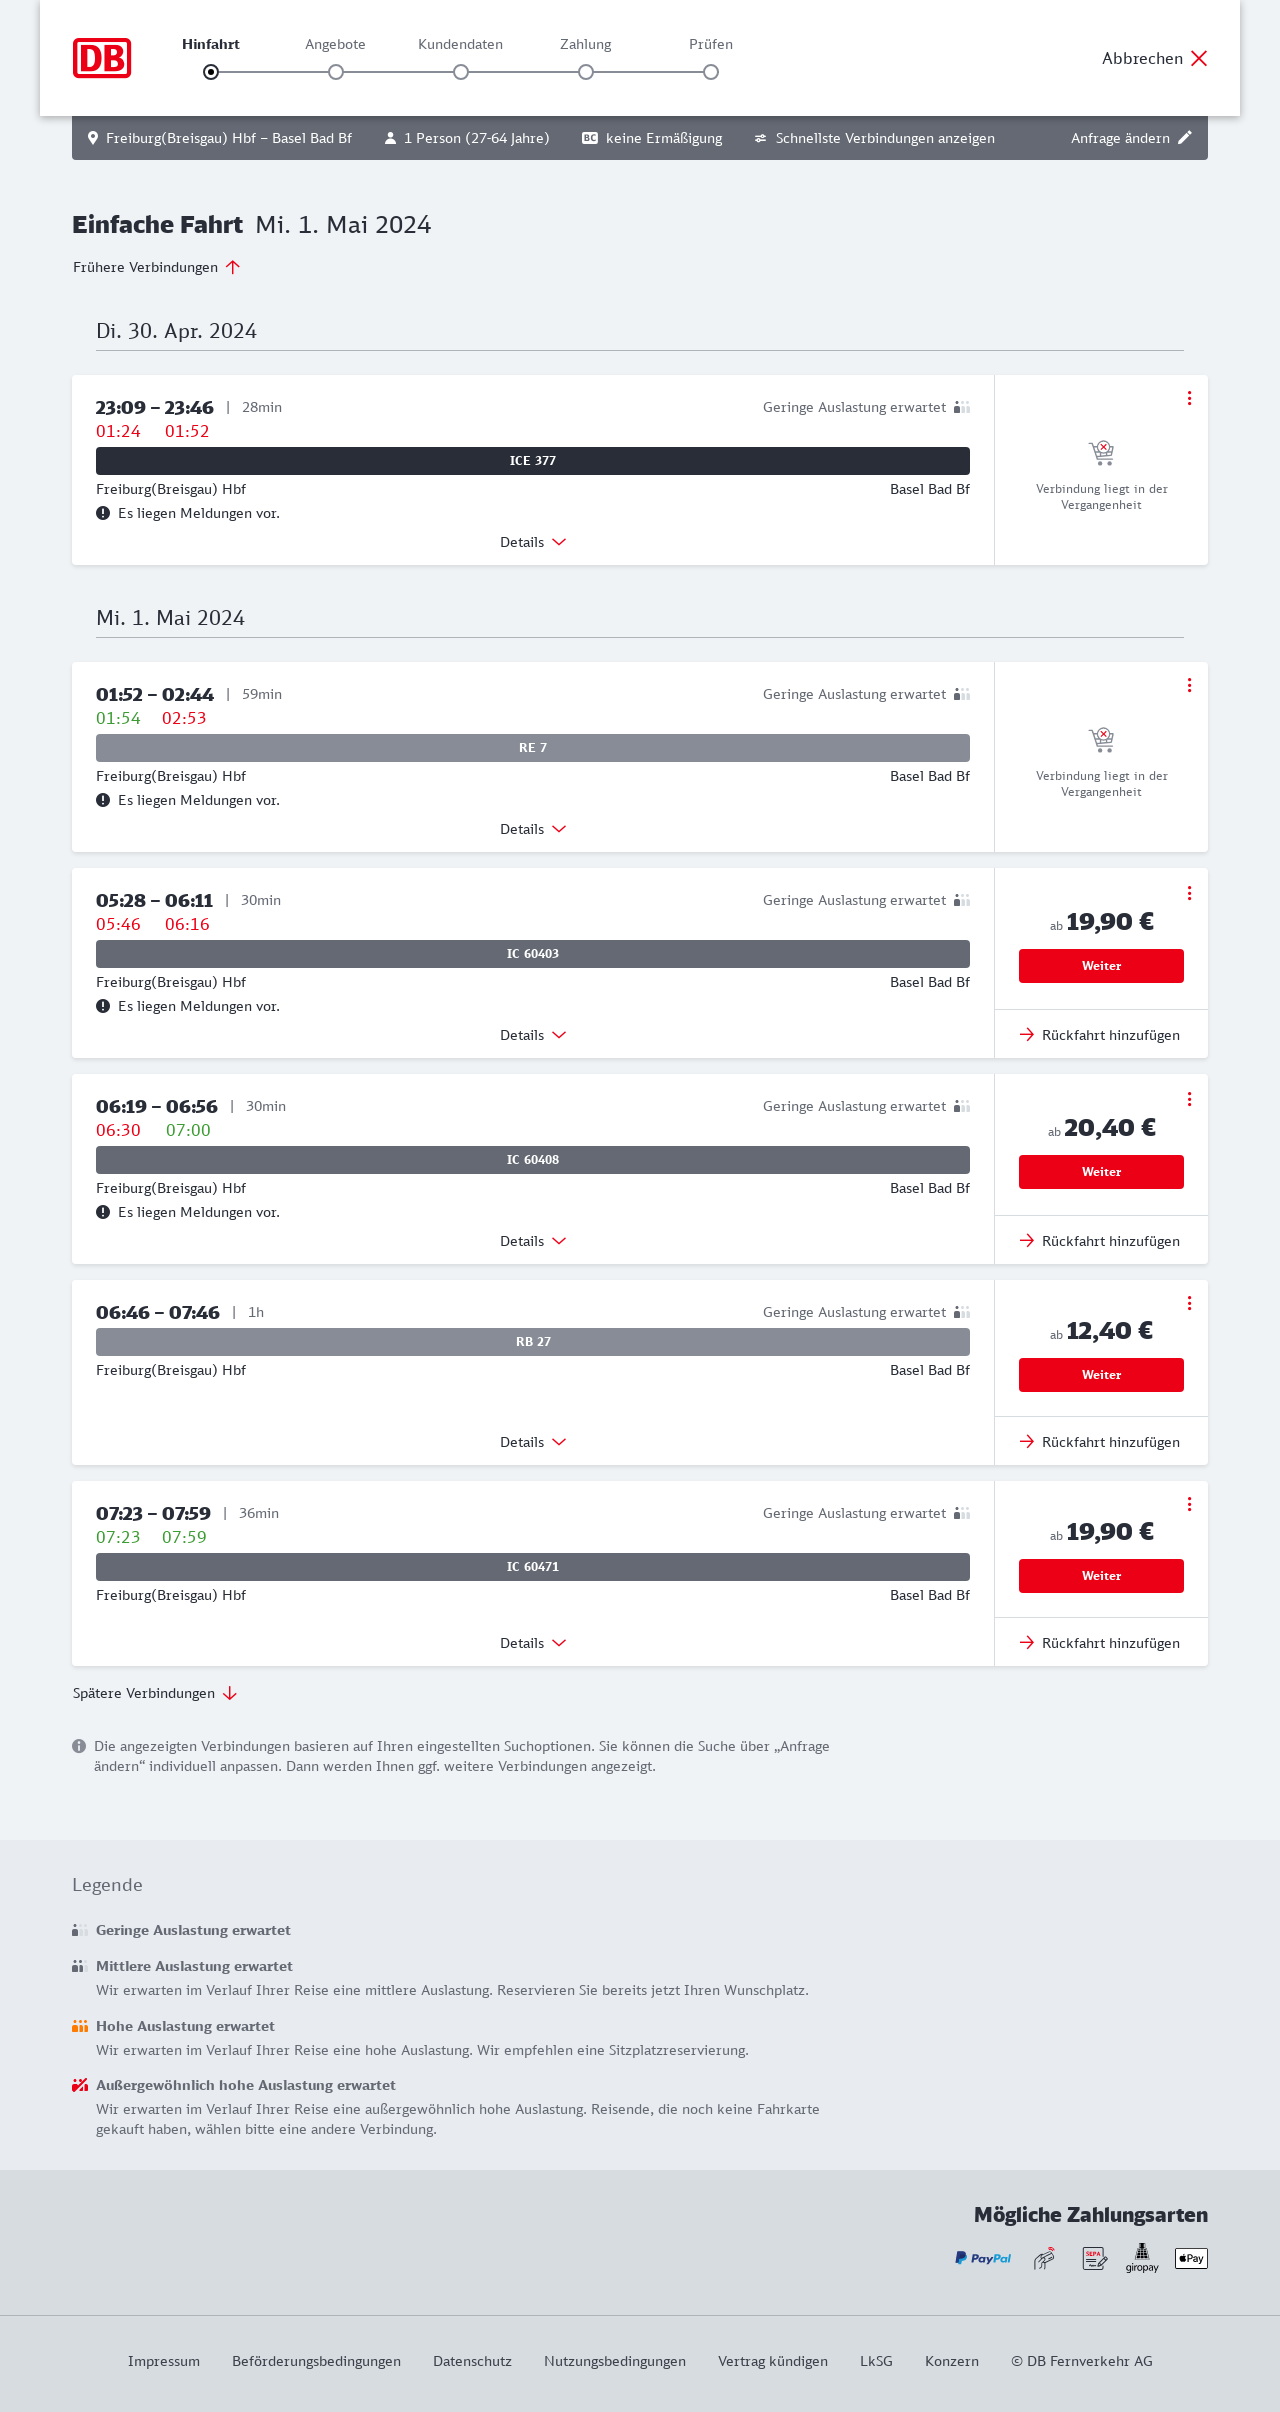This screenshot has width=1280, height=2412.
Task: Select the Angebote step circle
Action: pos(336,72)
